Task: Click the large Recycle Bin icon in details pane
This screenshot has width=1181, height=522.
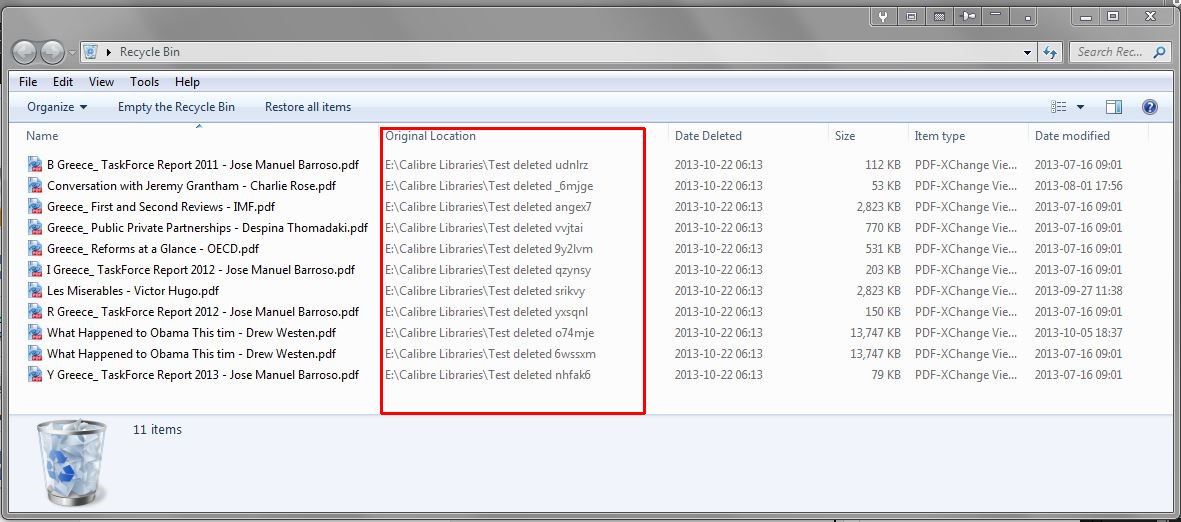Action: pos(72,461)
